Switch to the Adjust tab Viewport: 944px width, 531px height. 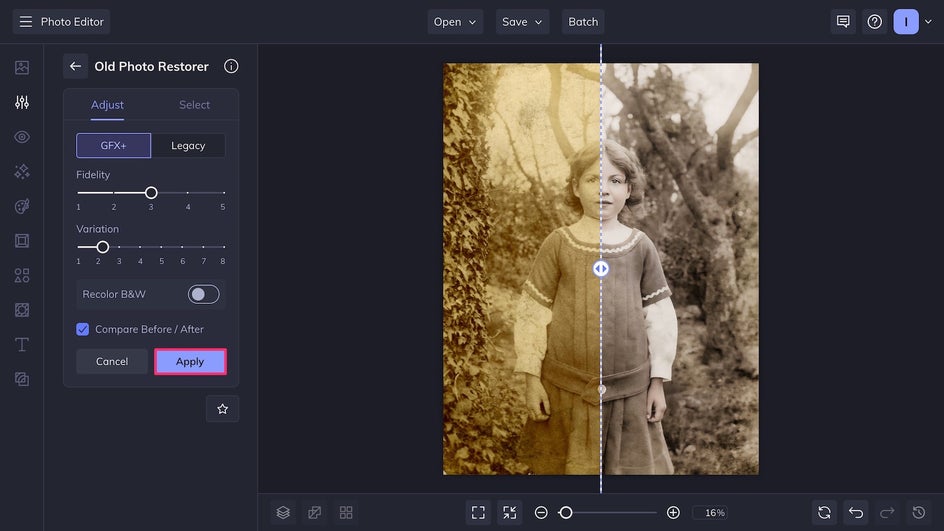pos(107,105)
